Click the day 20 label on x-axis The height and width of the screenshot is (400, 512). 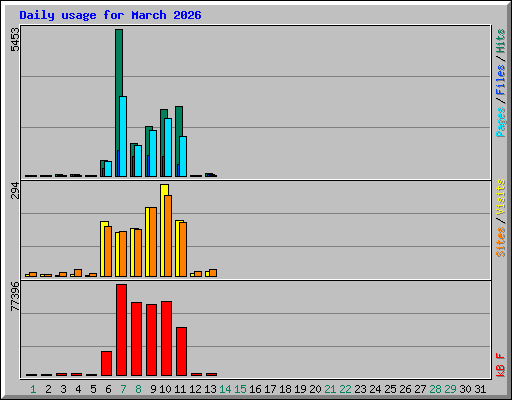(315, 389)
